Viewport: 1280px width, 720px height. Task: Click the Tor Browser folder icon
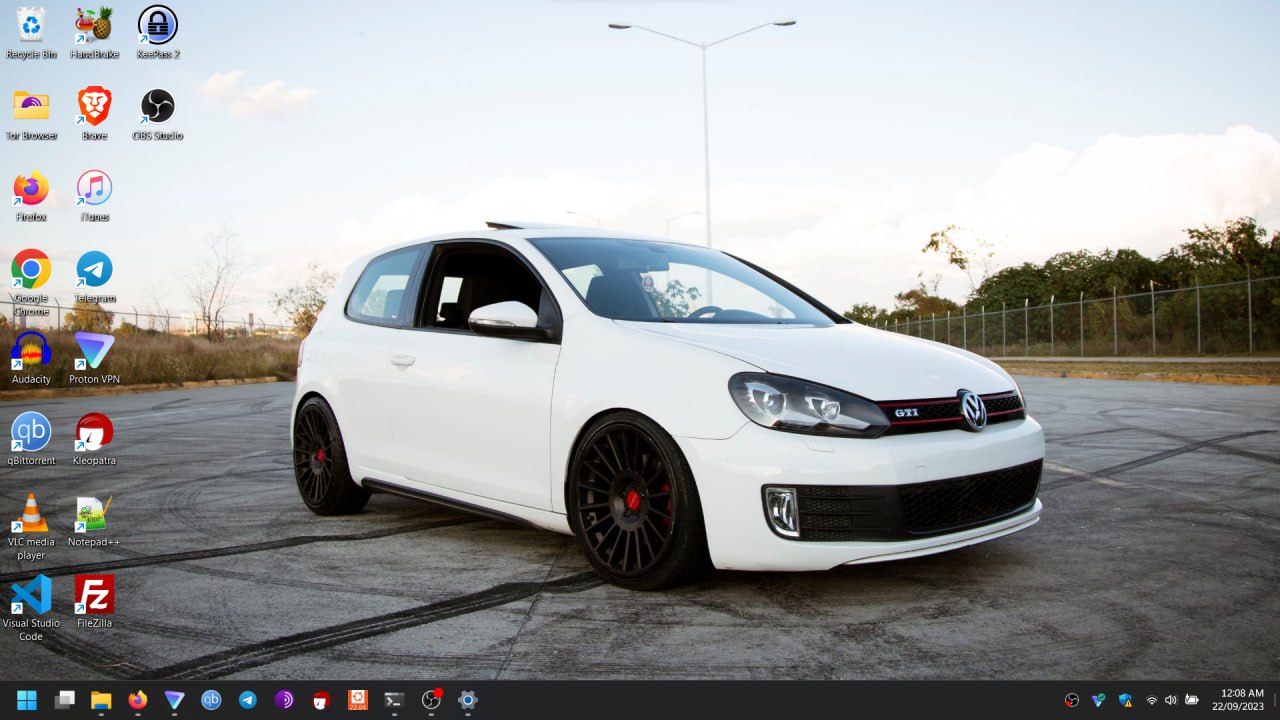(31, 106)
